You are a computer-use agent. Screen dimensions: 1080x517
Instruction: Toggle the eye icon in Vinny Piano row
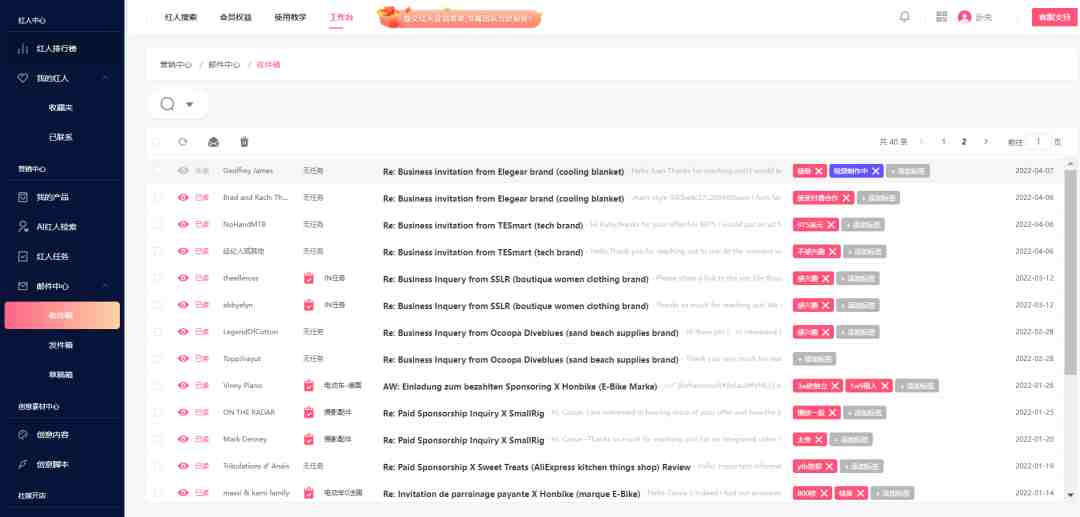click(183, 386)
